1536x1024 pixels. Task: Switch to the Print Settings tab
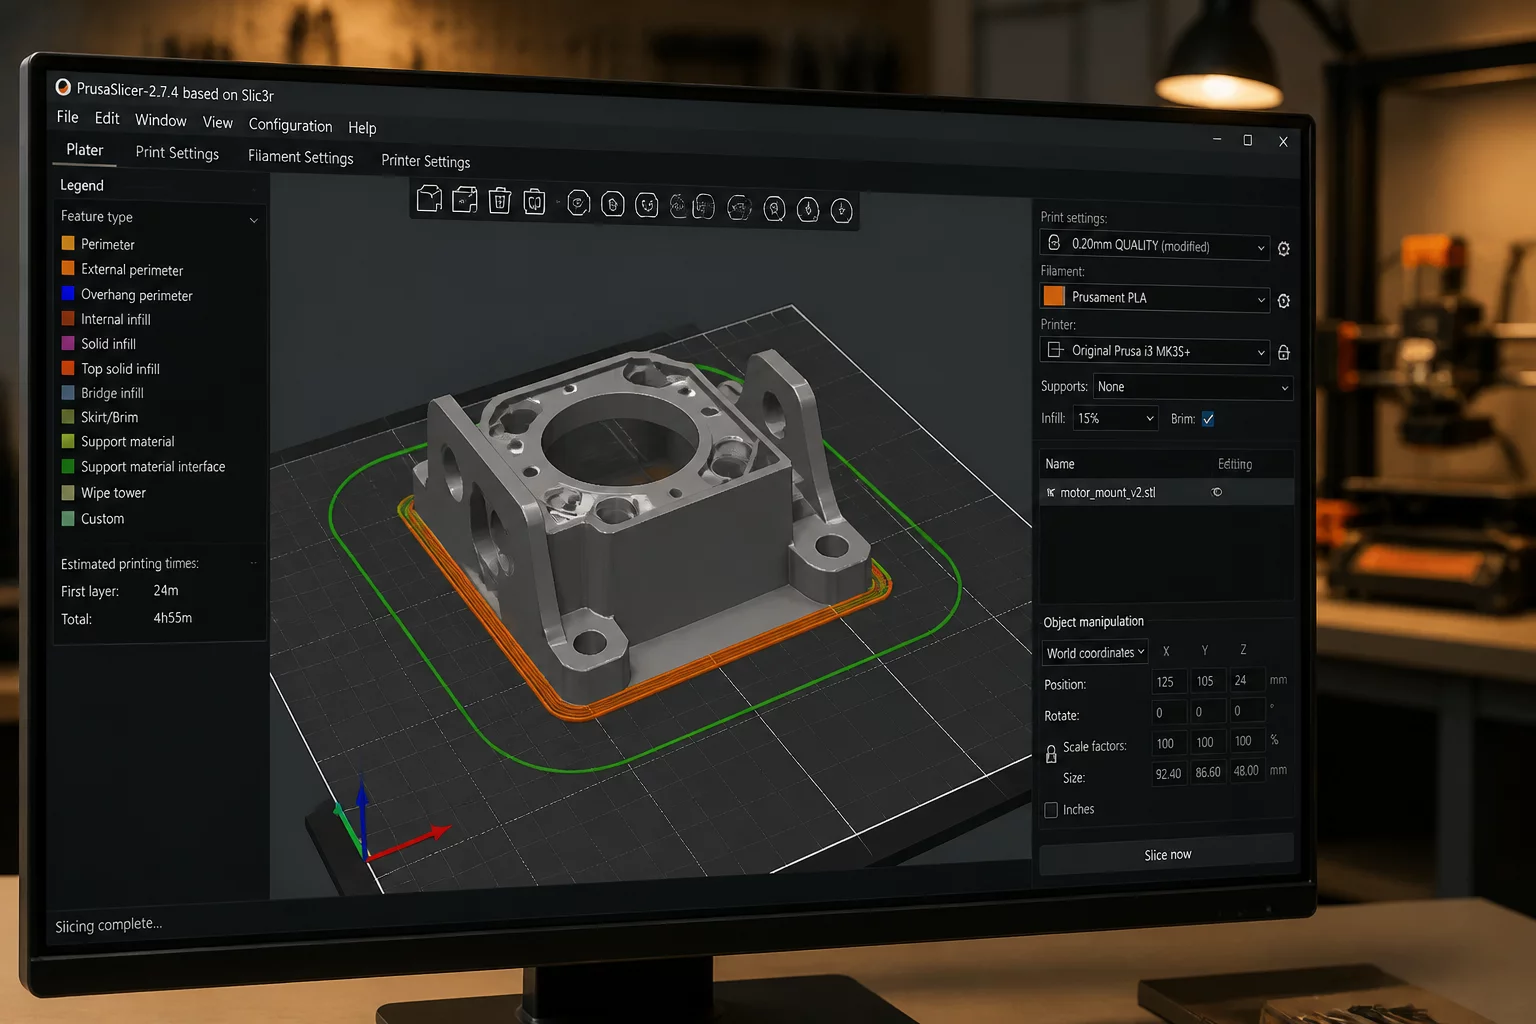177,153
